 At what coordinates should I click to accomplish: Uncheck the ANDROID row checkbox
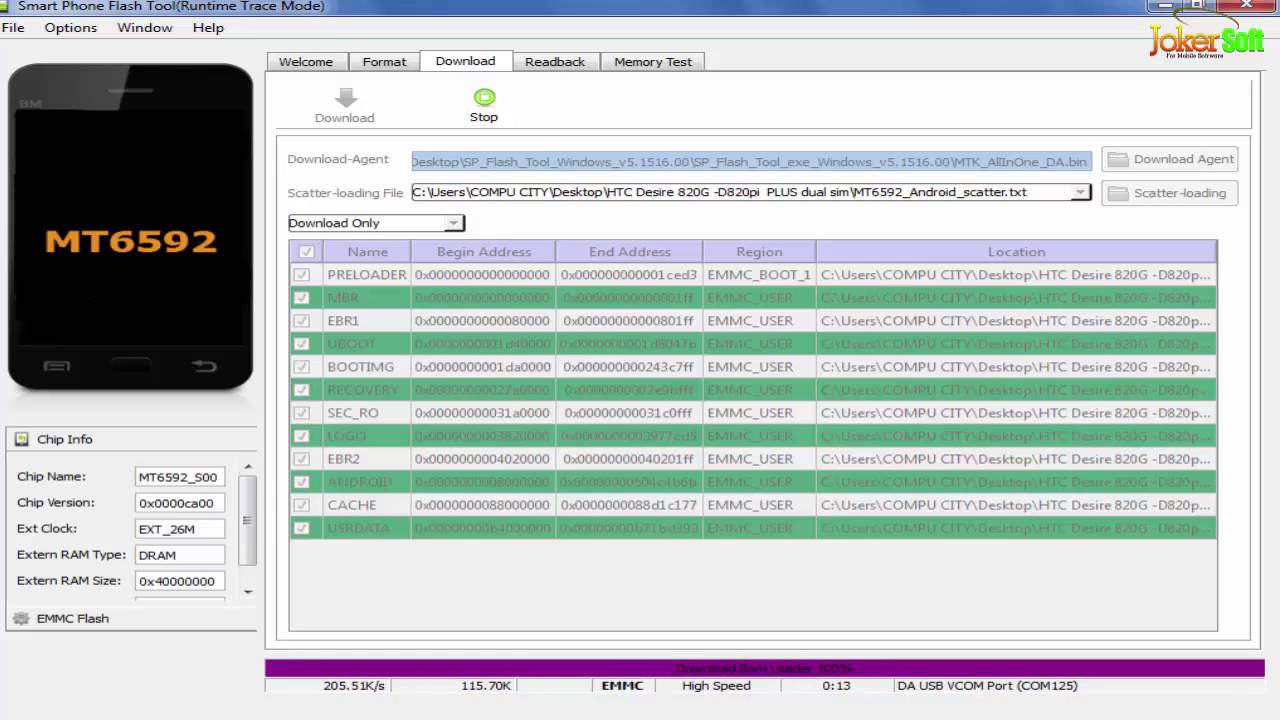pyautogui.click(x=302, y=482)
